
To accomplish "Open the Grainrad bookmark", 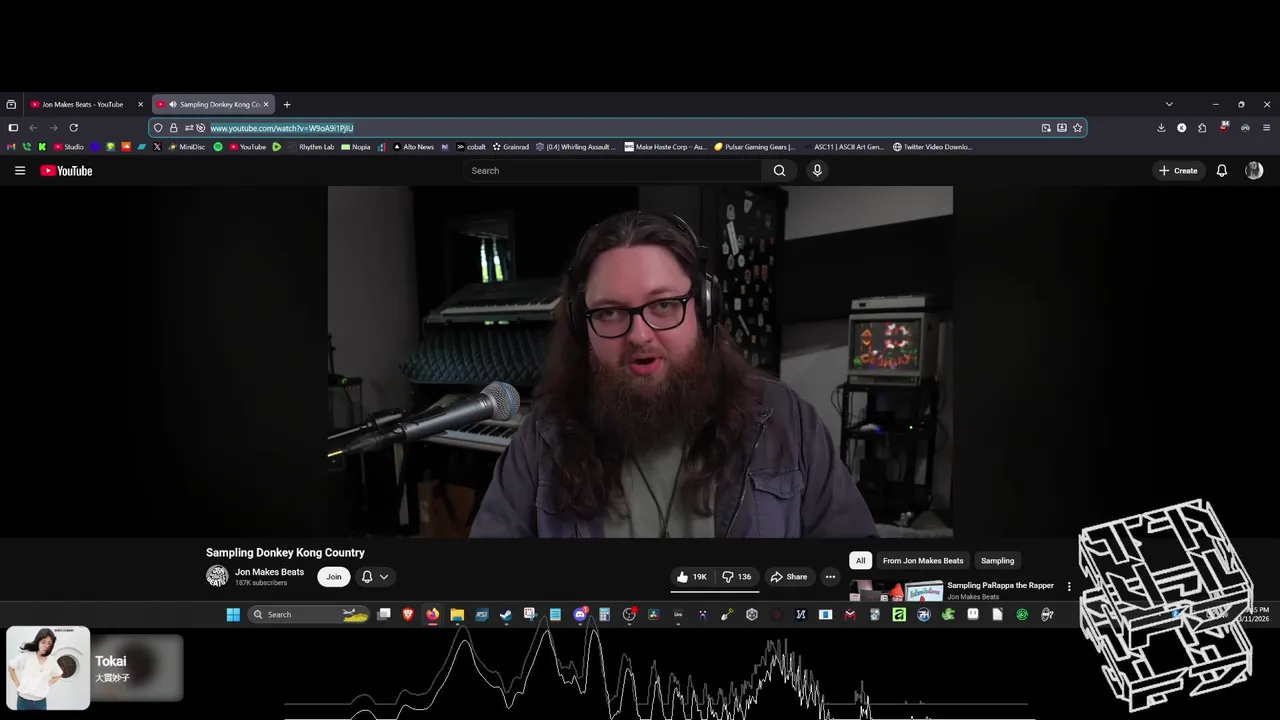I will click(510, 147).
